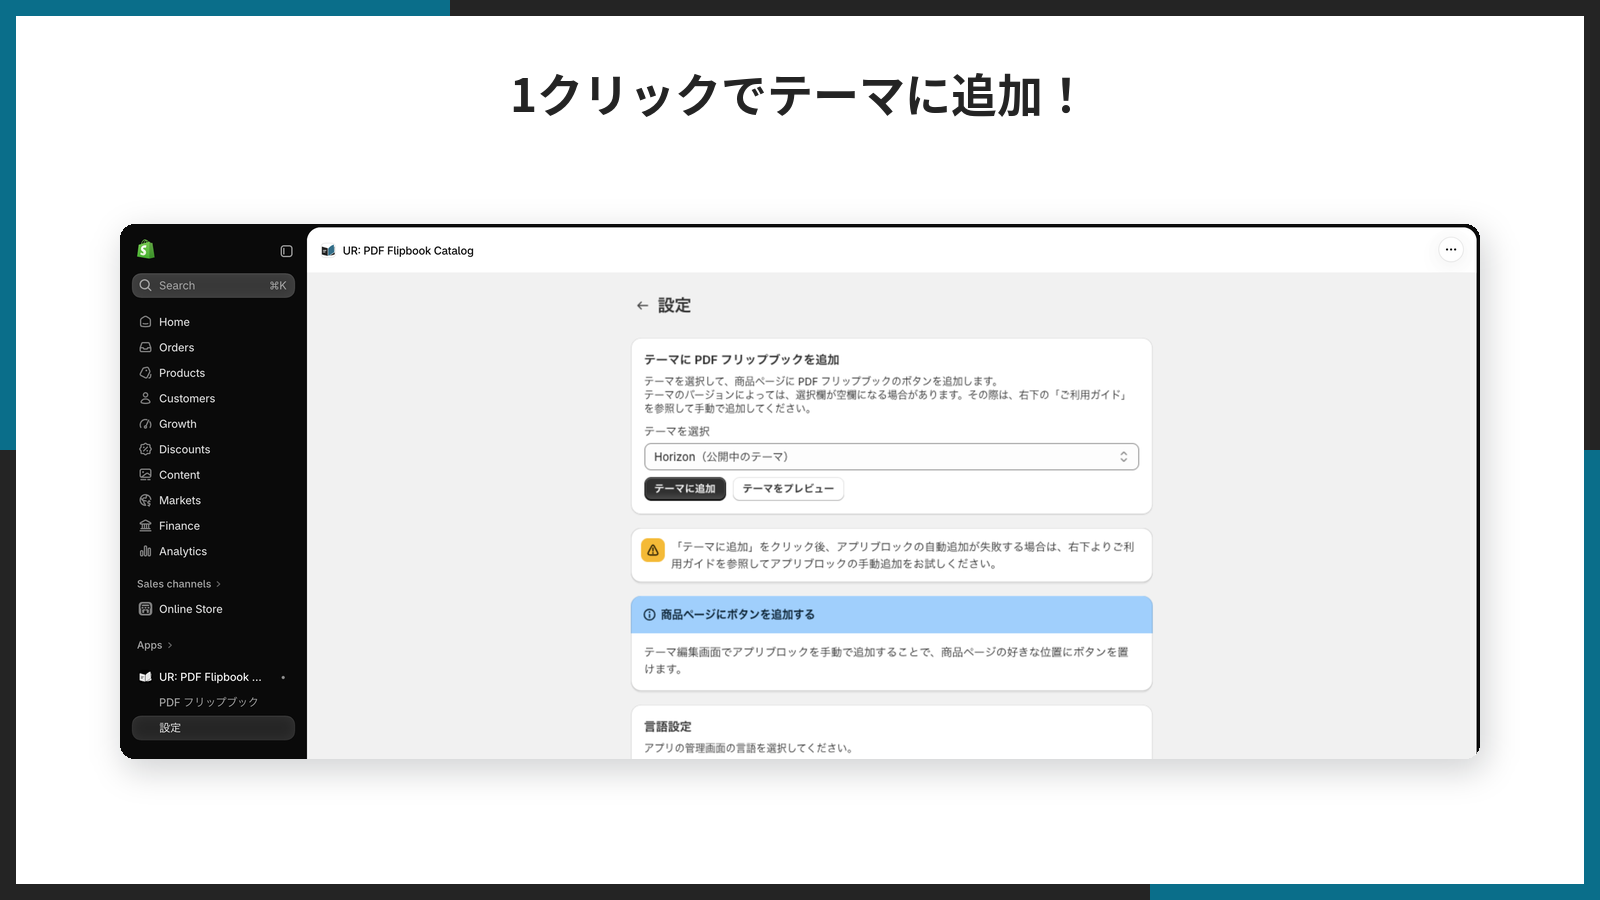Image resolution: width=1600 pixels, height=900 pixels.
Task: Click the Markets globe icon
Action: click(146, 500)
